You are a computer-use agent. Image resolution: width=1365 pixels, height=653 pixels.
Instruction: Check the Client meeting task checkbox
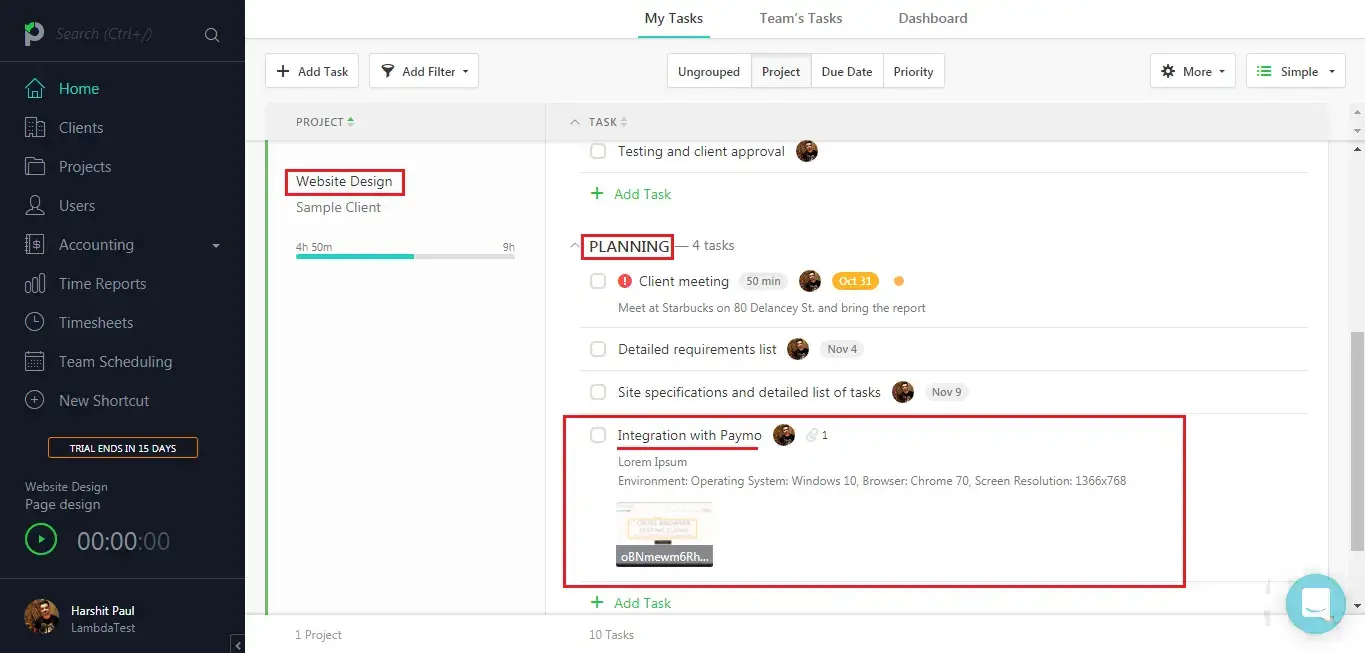pos(598,281)
